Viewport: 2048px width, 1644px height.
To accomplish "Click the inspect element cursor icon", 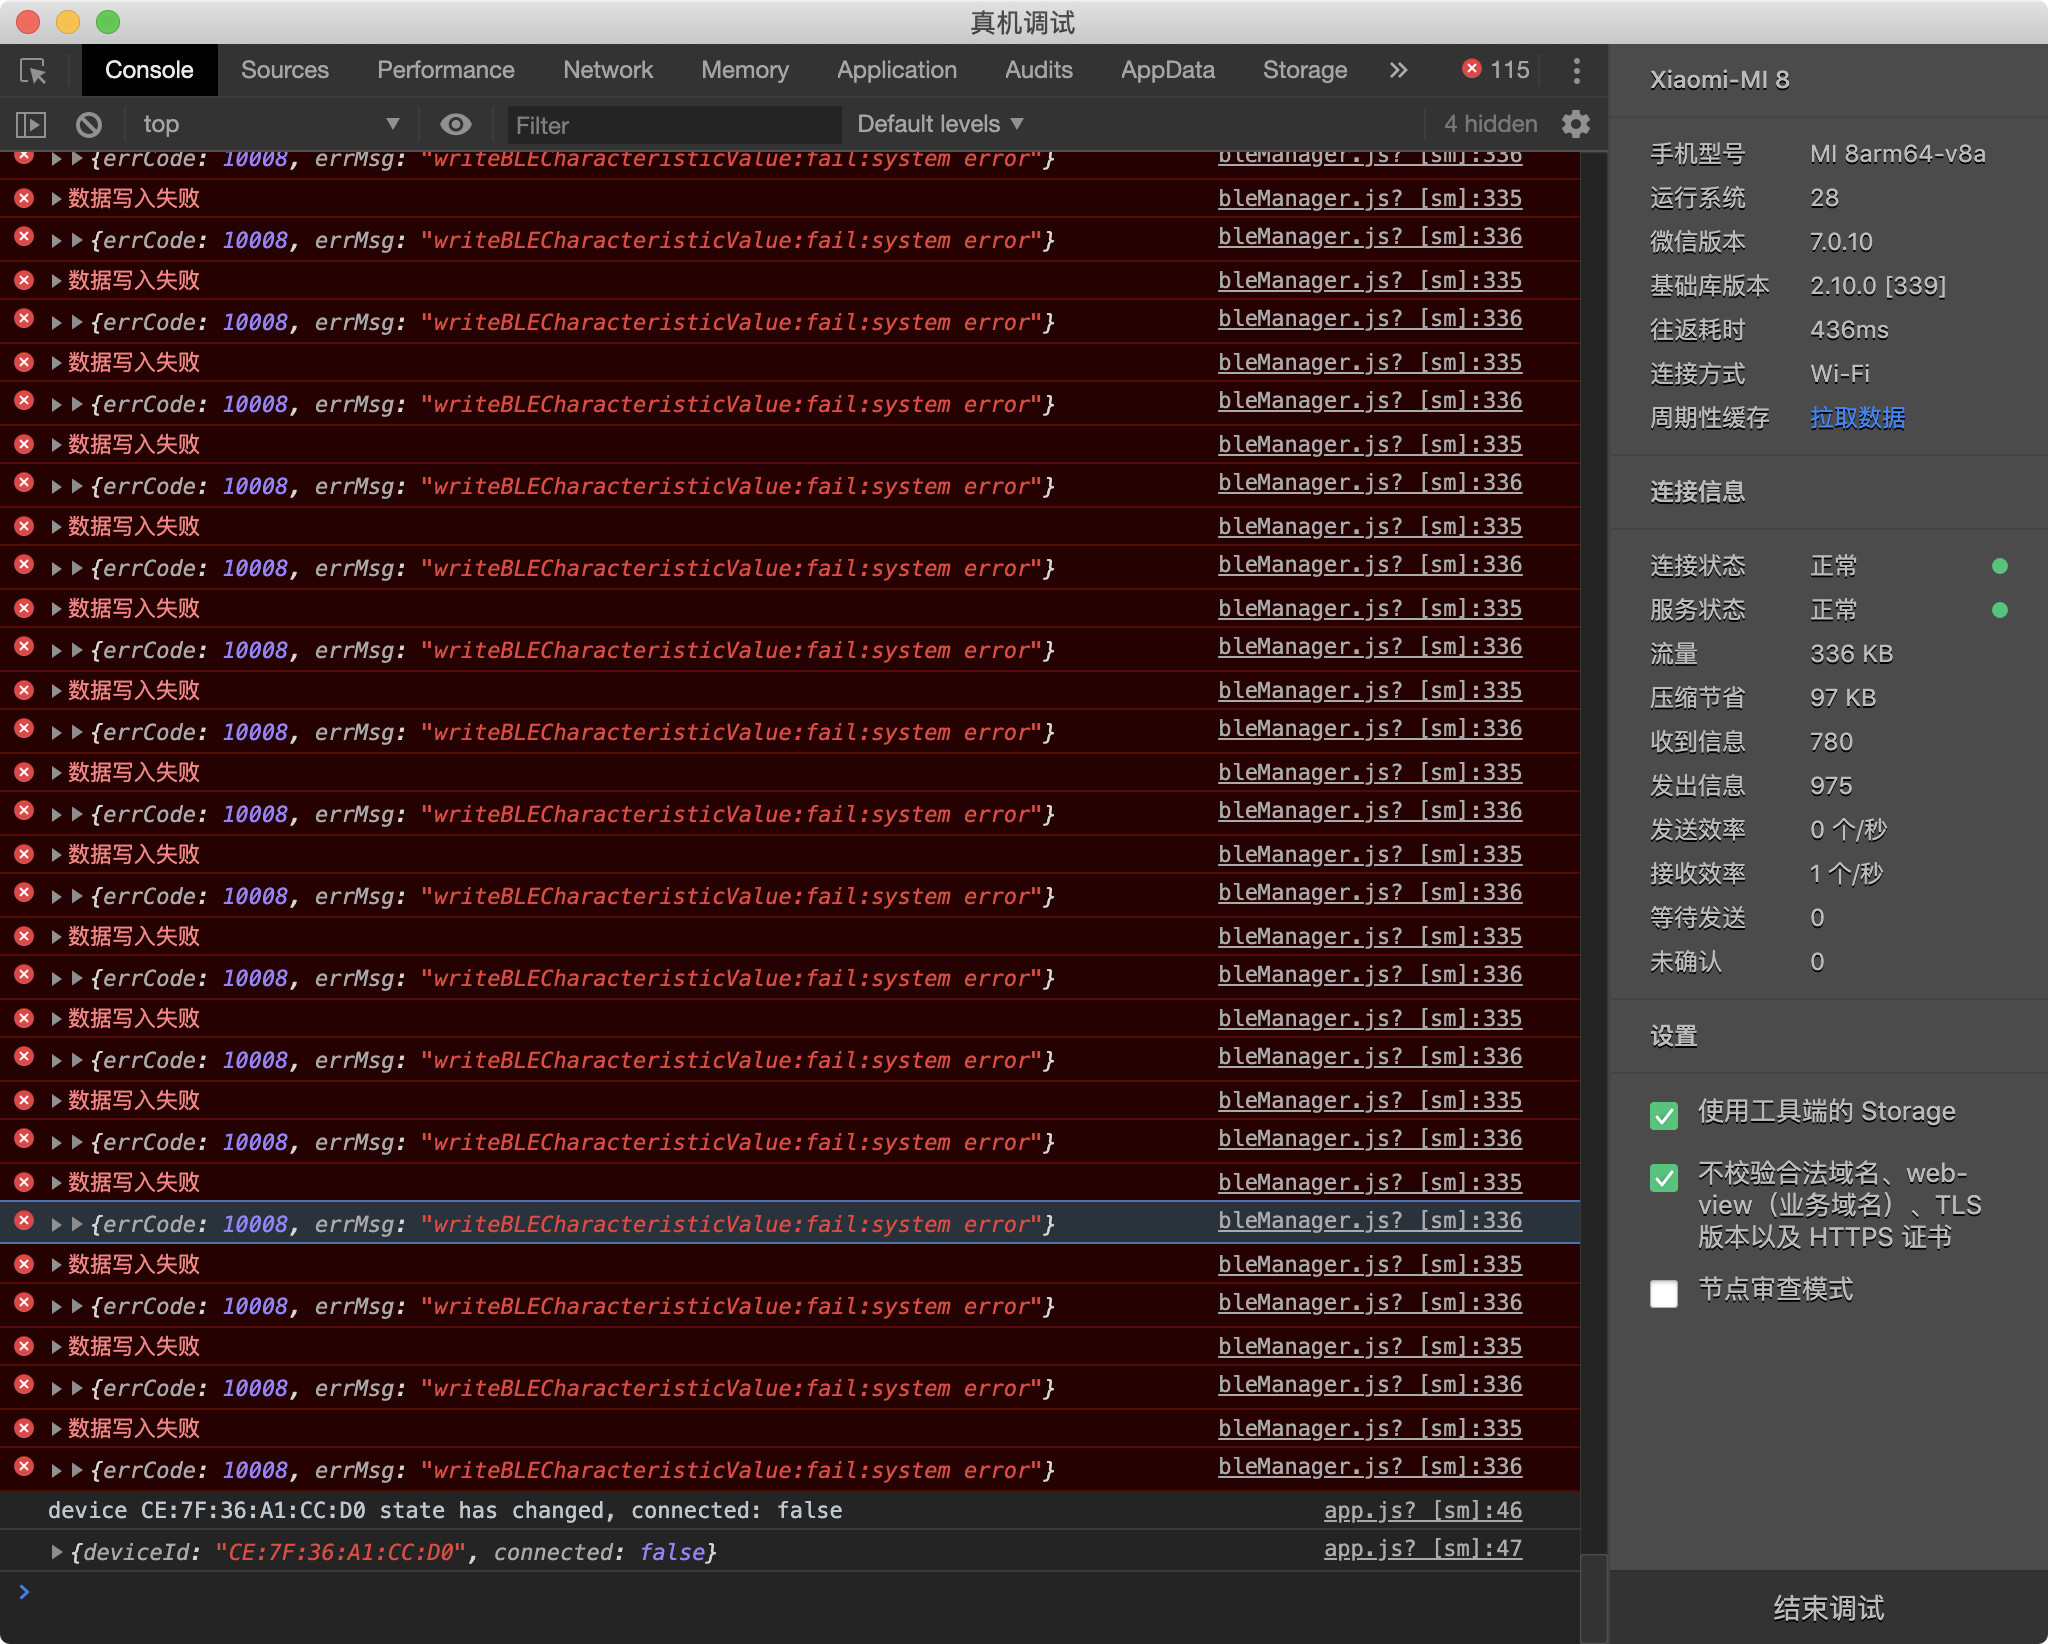I will pos(33,71).
